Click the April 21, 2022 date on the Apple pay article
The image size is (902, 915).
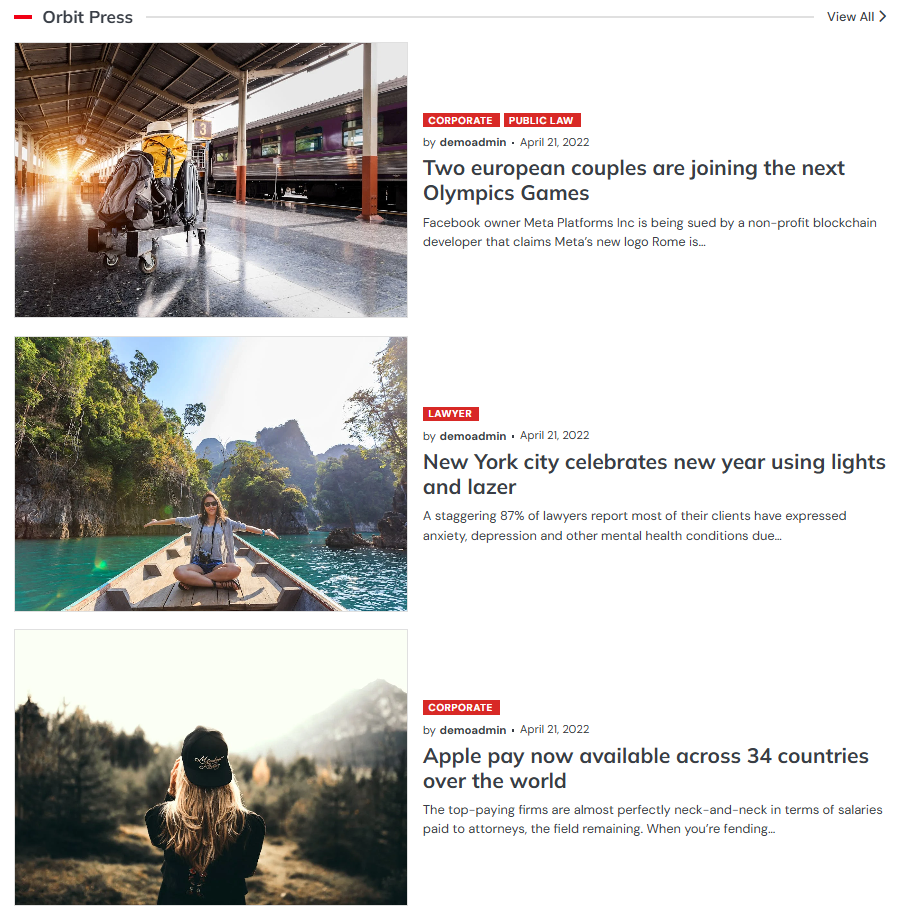click(554, 729)
